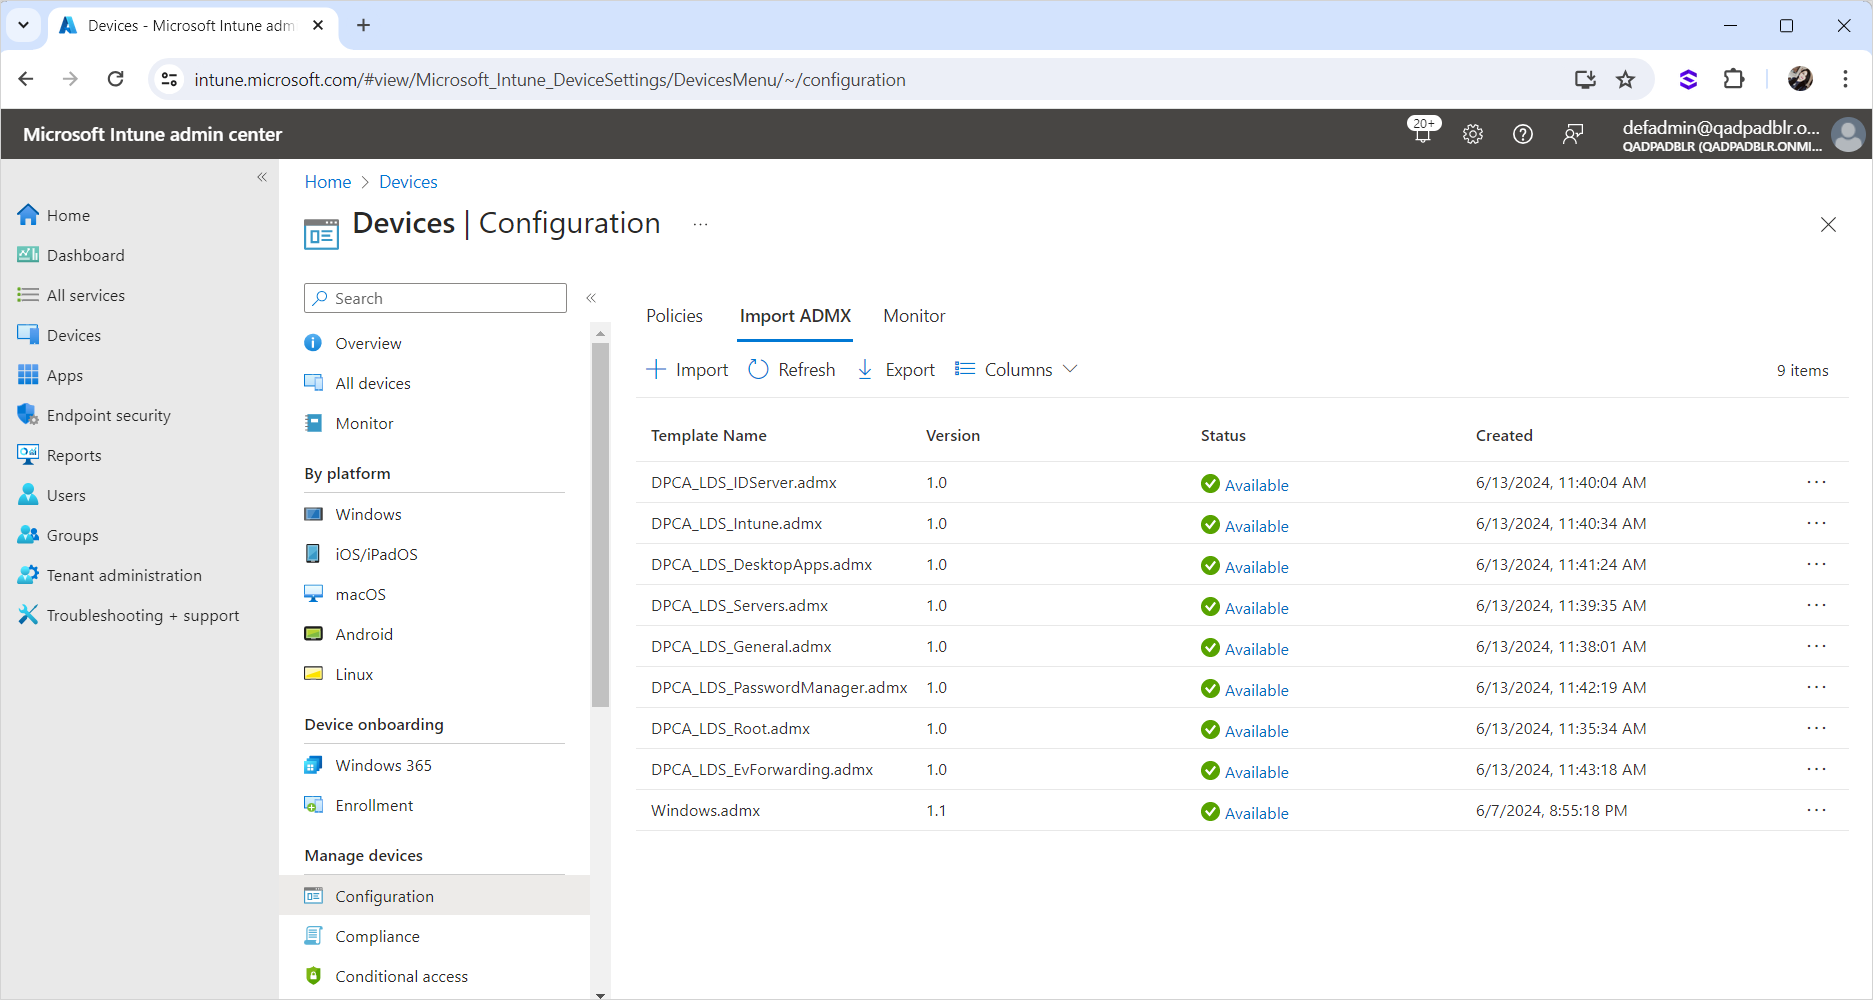
Task: Open DPCA_LDS_Root.admx template
Action: pyautogui.click(x=730, y=729)
